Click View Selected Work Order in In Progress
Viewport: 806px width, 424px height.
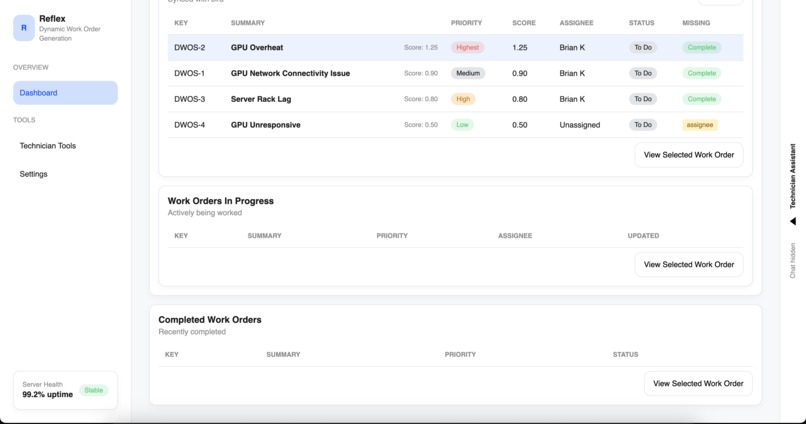tap(689, 265)
